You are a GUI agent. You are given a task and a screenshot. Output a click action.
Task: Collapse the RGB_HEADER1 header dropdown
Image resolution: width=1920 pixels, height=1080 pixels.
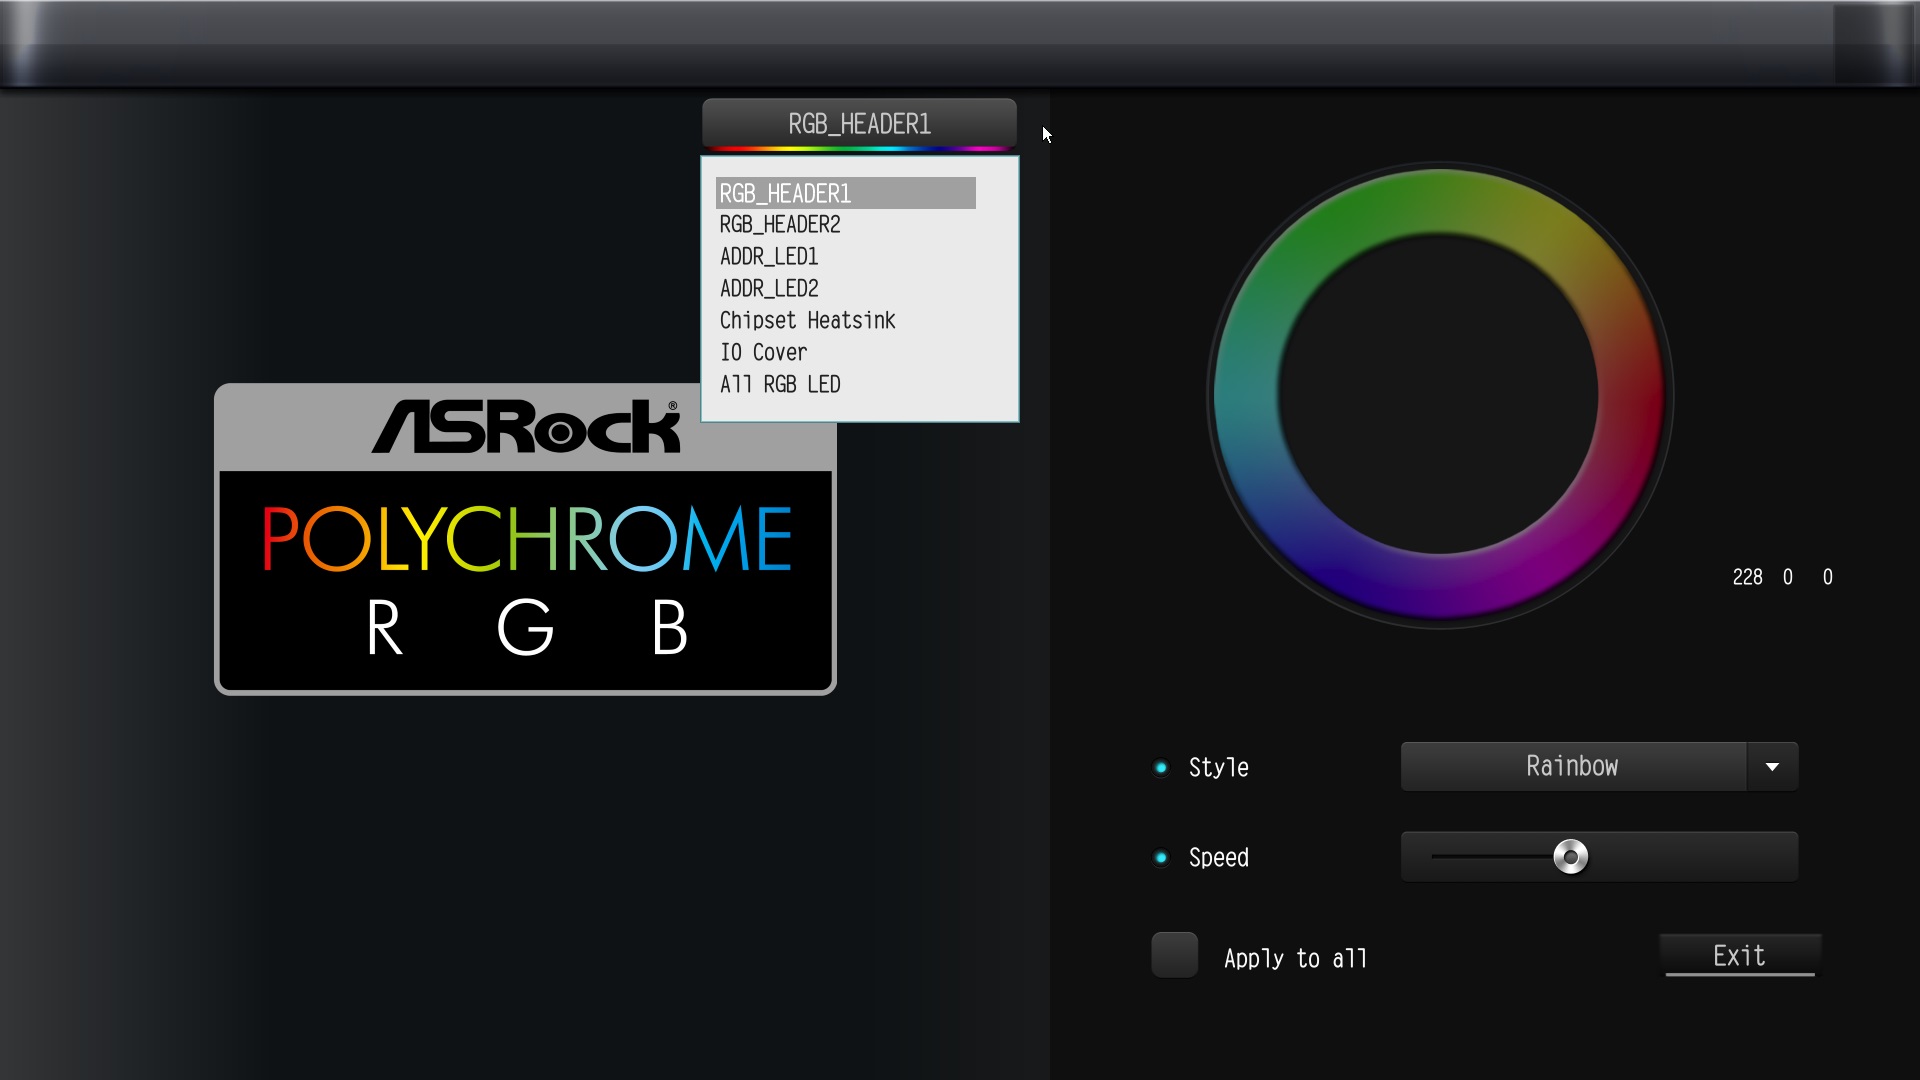click(x=859, y=124)
